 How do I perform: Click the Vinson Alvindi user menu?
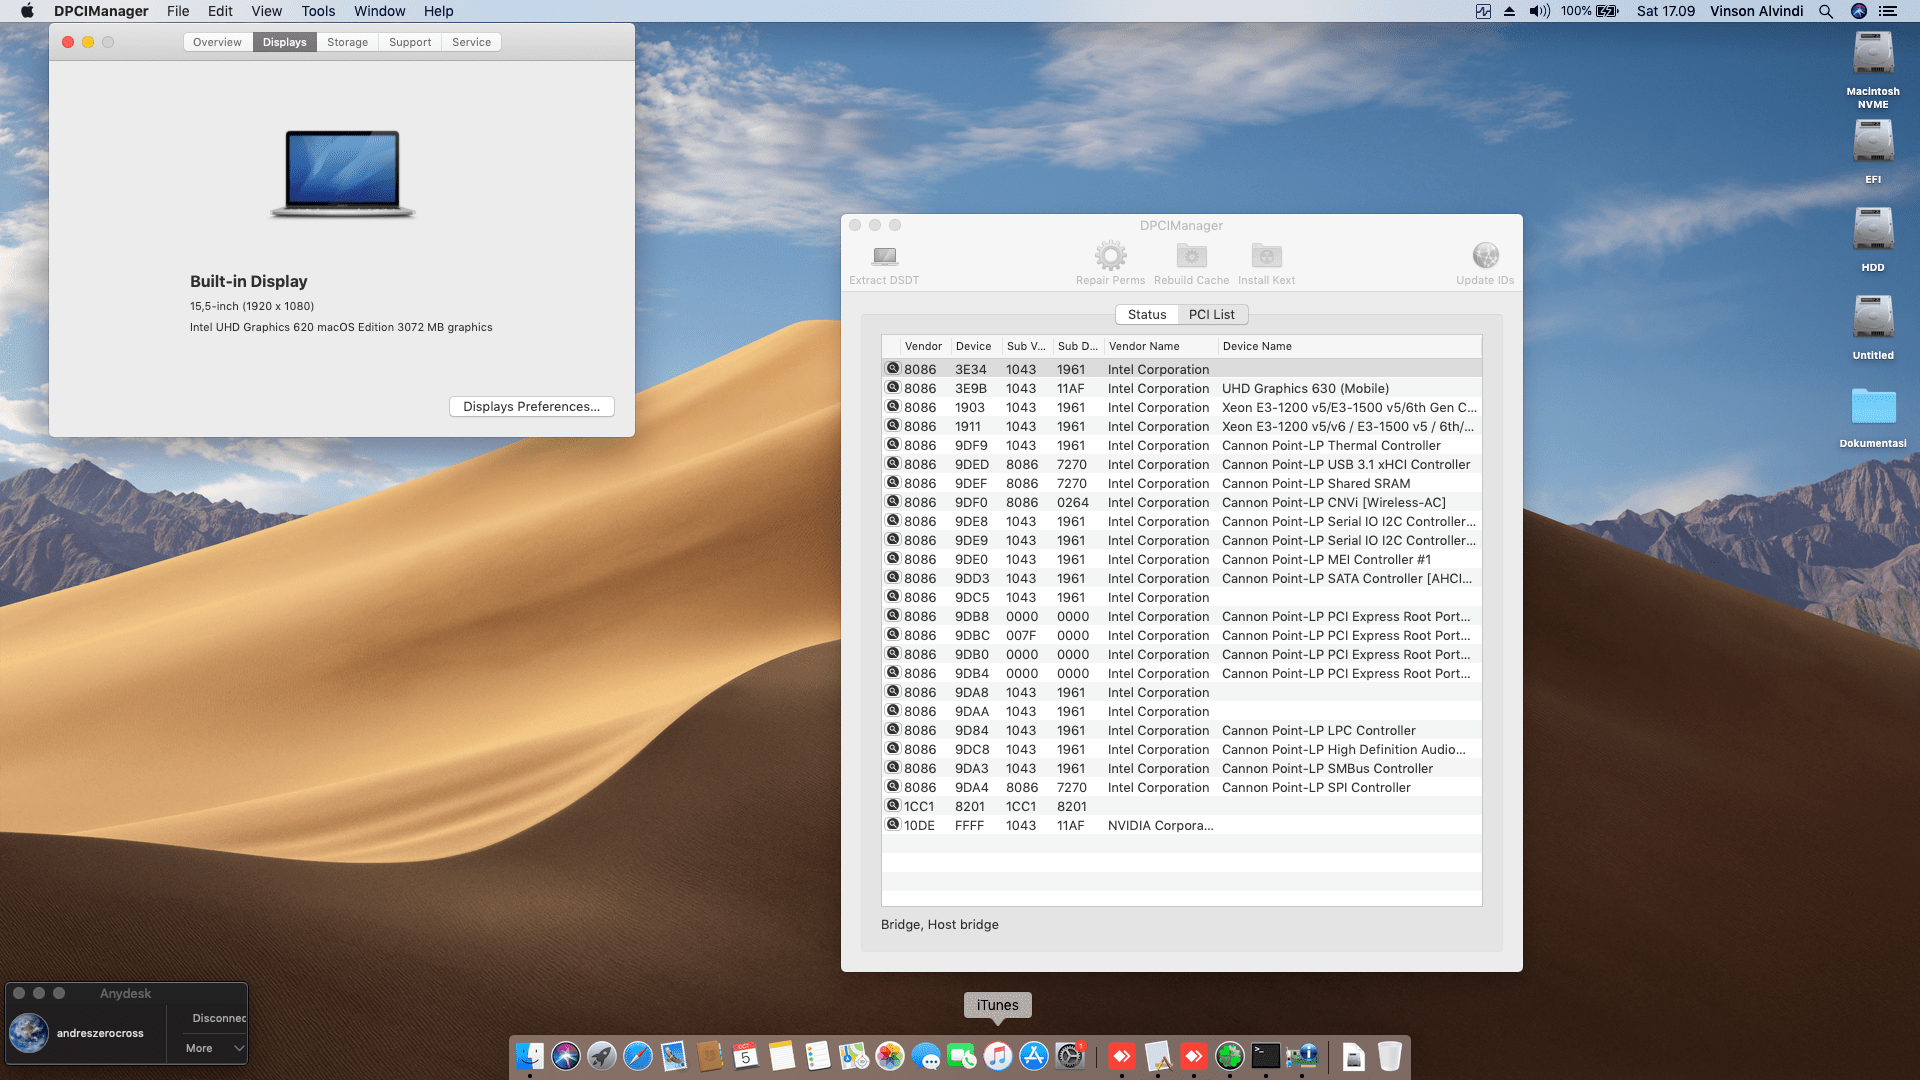coord(1756,11)
